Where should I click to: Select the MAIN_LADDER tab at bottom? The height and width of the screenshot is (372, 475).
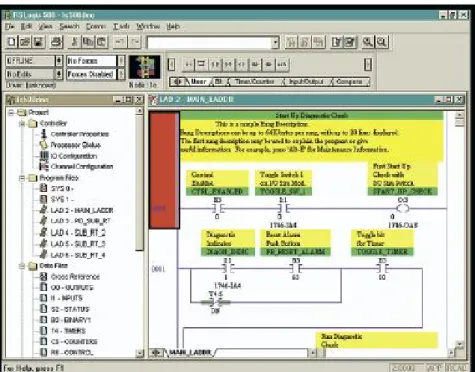(190, 352)
